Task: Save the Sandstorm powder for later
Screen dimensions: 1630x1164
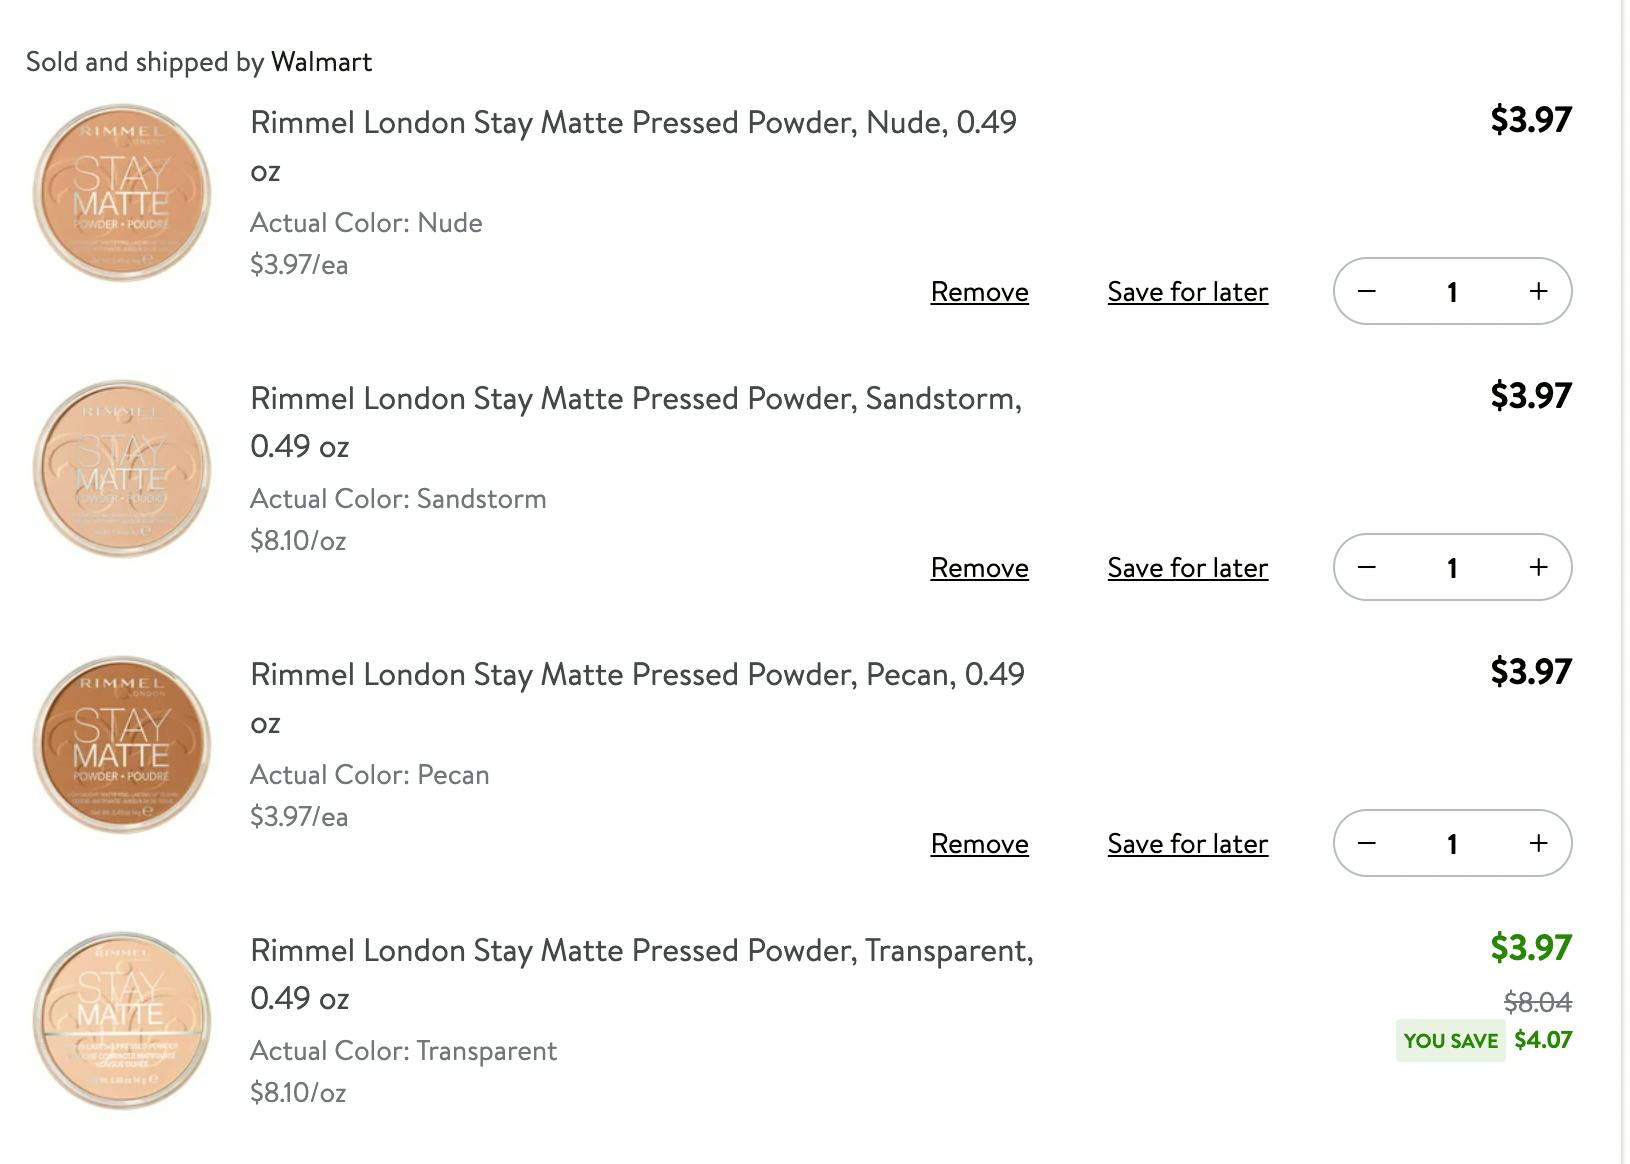Action: (1187, 568)
